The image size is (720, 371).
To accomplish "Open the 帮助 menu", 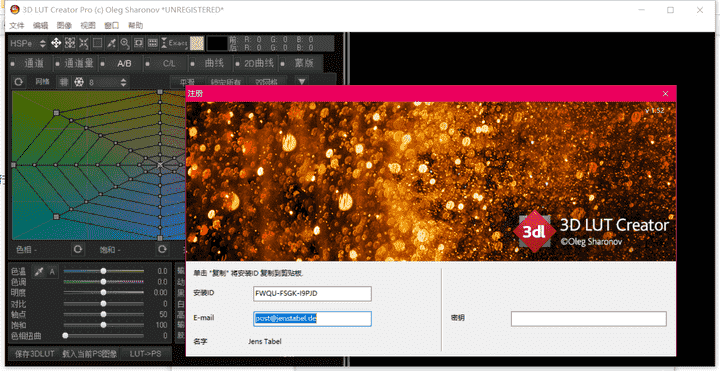I will 135,25.
